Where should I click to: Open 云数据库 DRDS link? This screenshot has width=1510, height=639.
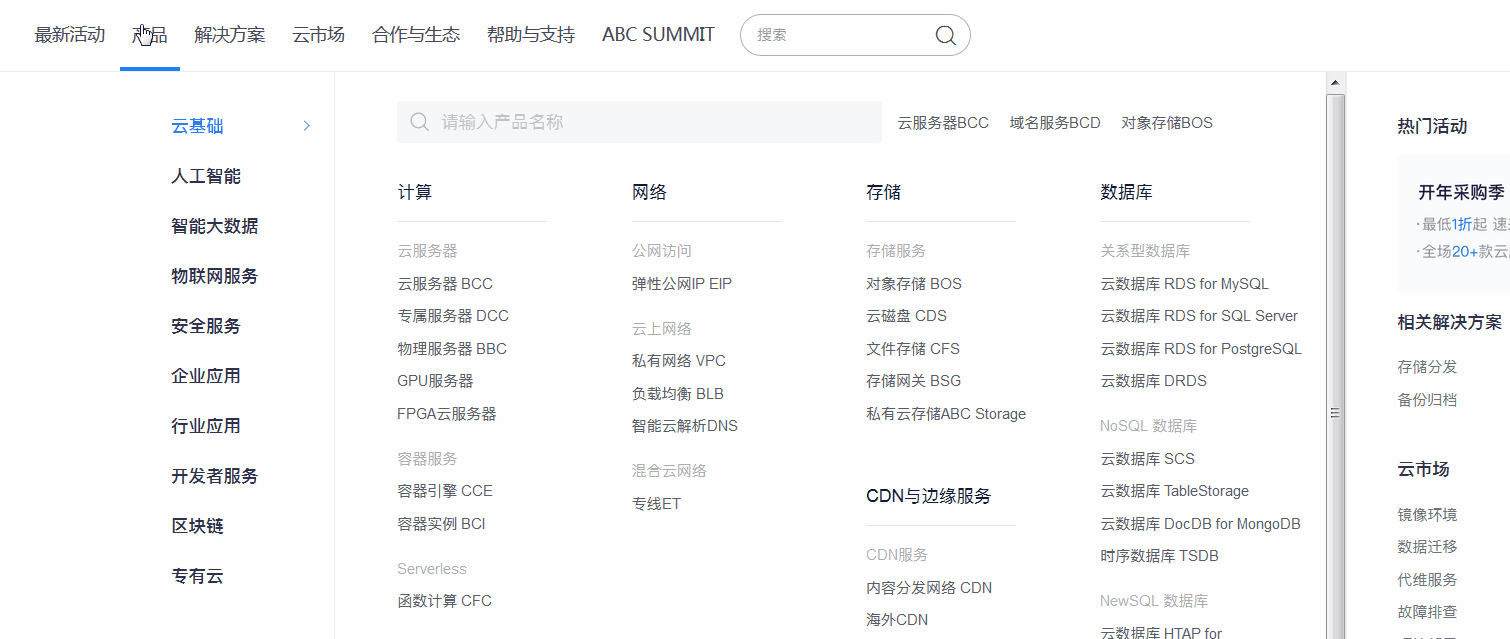[1153, 381]
